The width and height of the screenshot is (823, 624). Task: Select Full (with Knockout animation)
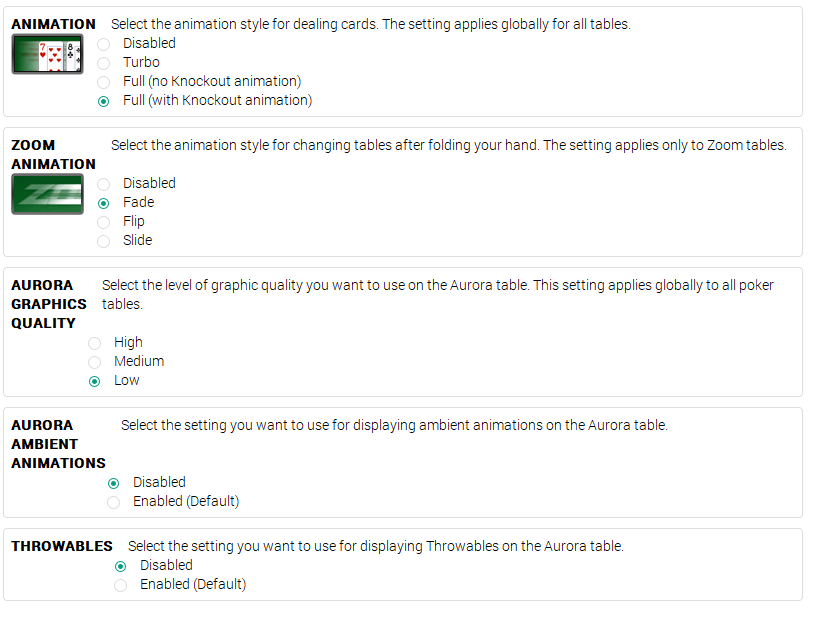coord(103,101)
